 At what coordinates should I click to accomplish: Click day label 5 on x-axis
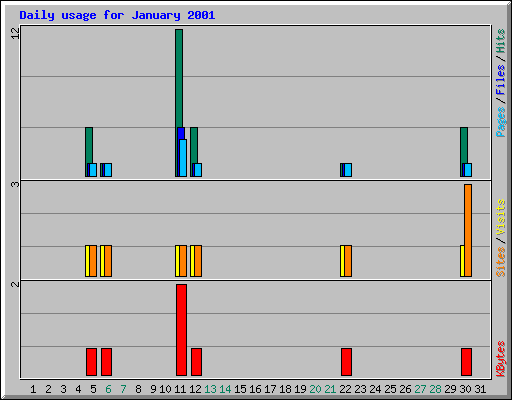[93, 389]
